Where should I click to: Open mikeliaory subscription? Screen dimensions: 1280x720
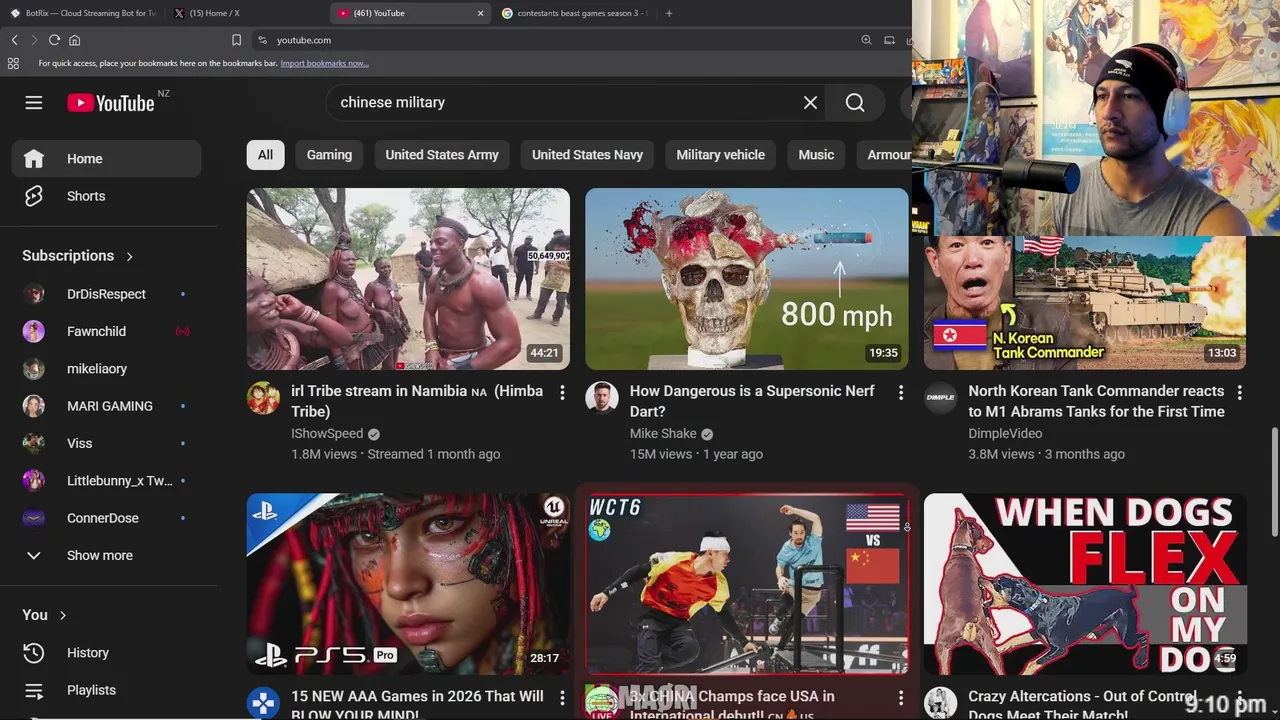click(x=106, y=369)
